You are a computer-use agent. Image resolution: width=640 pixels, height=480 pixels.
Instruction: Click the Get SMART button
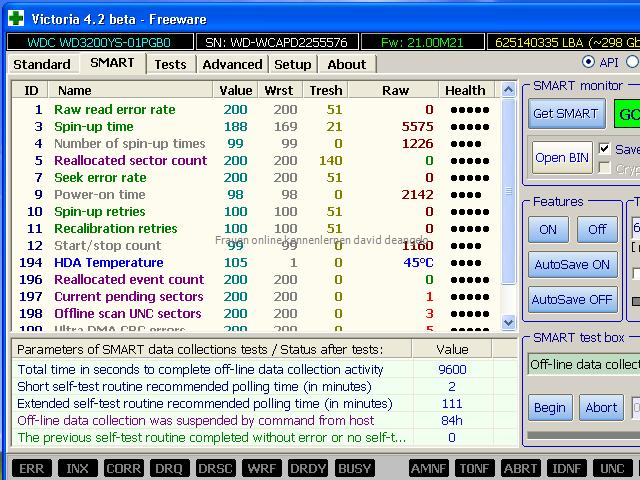click(x=566, y=113)
